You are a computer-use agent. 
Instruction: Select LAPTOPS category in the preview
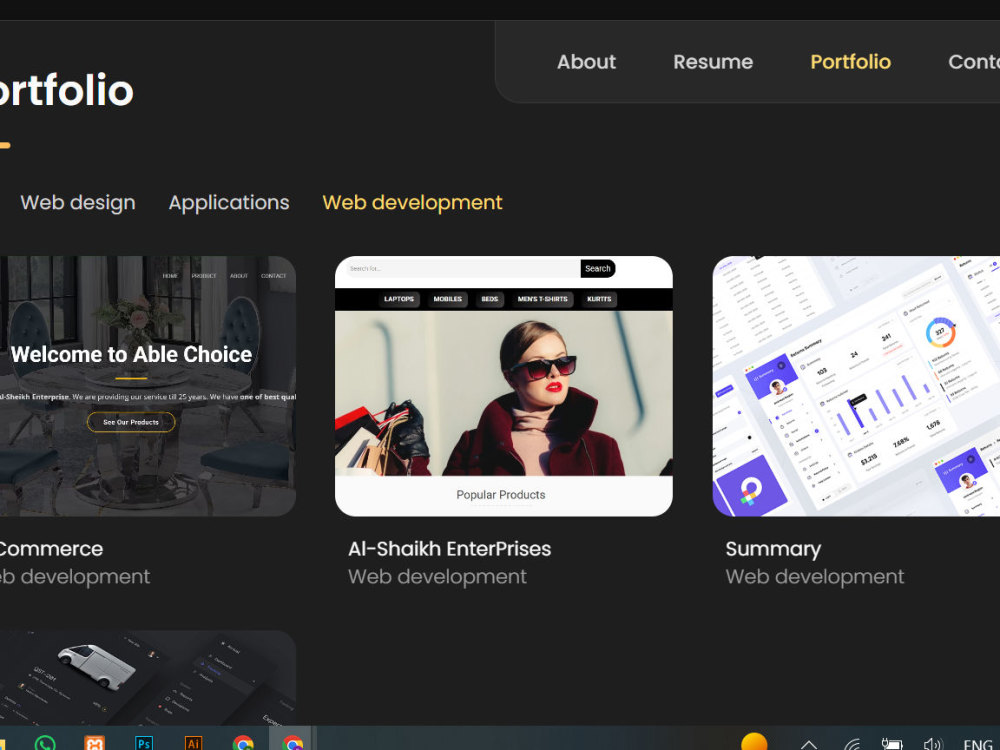point(399,299)
